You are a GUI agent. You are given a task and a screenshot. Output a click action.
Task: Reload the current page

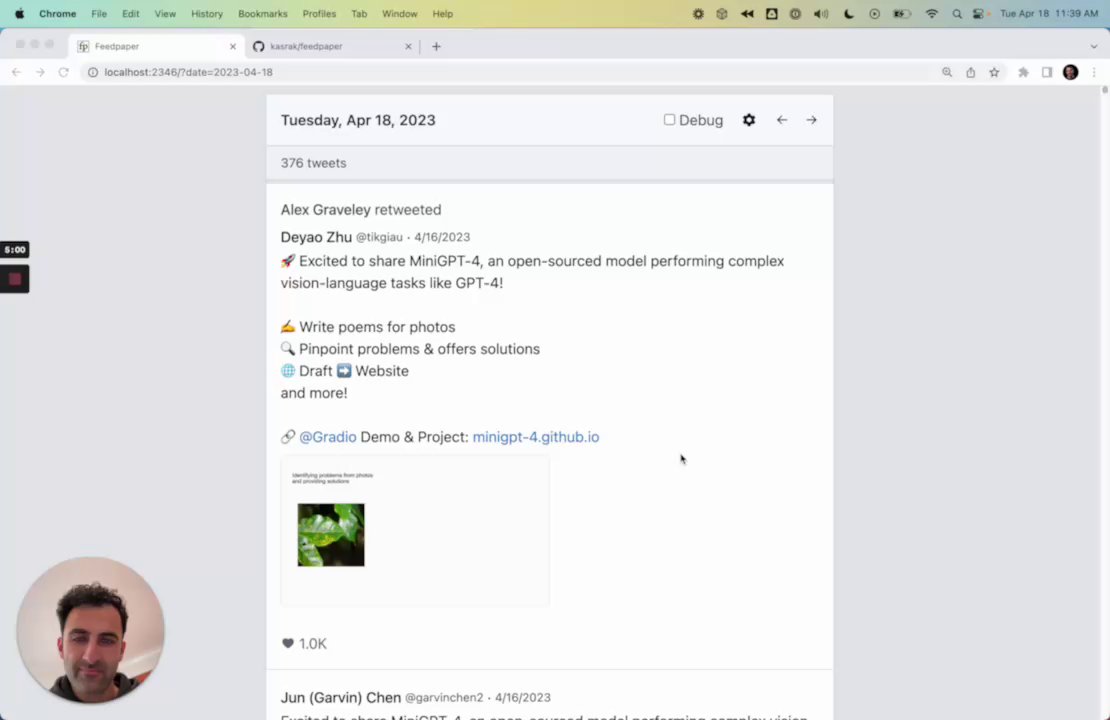(x=64, y=72)
